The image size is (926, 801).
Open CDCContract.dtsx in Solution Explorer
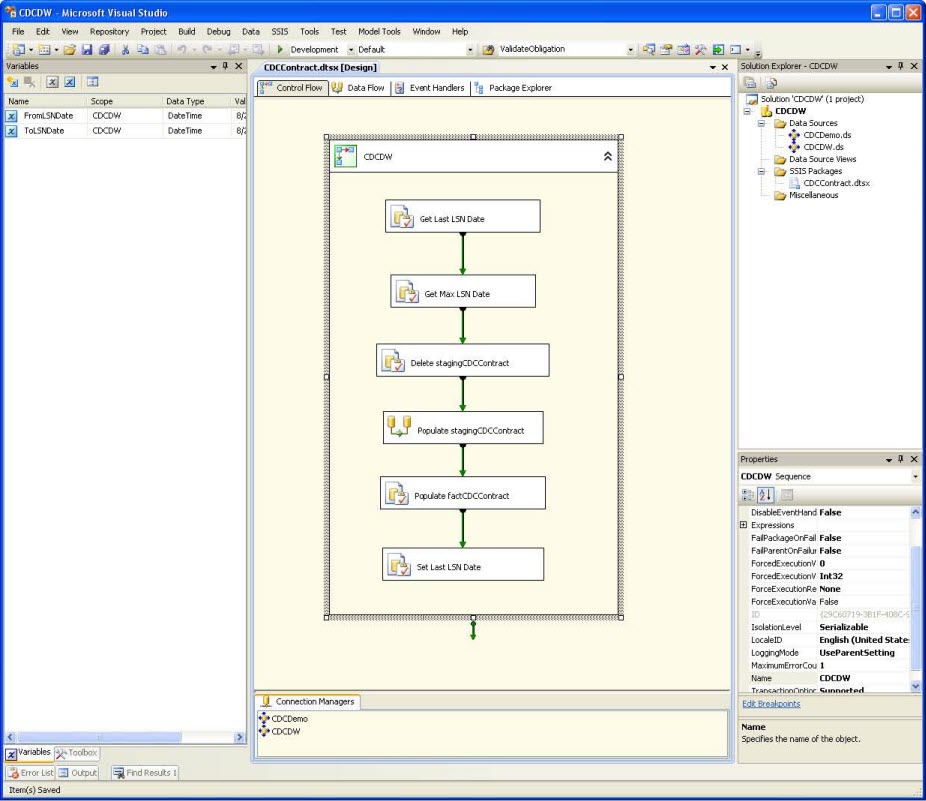click(x=836, y=183)
